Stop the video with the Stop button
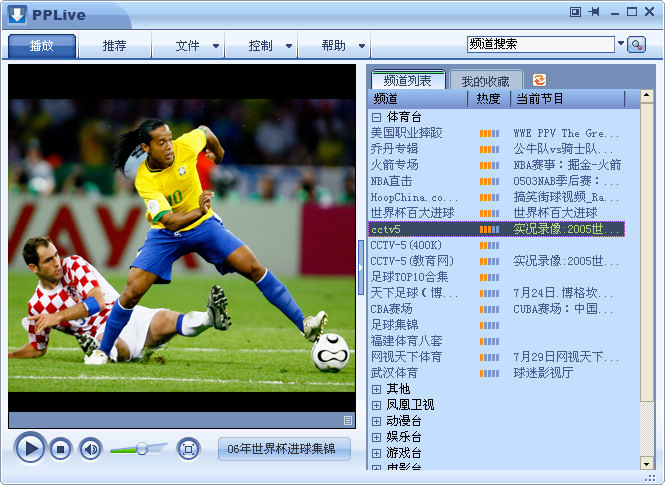Image resolution: width=665 pixels, height=485 pixels. click(60, 449)
